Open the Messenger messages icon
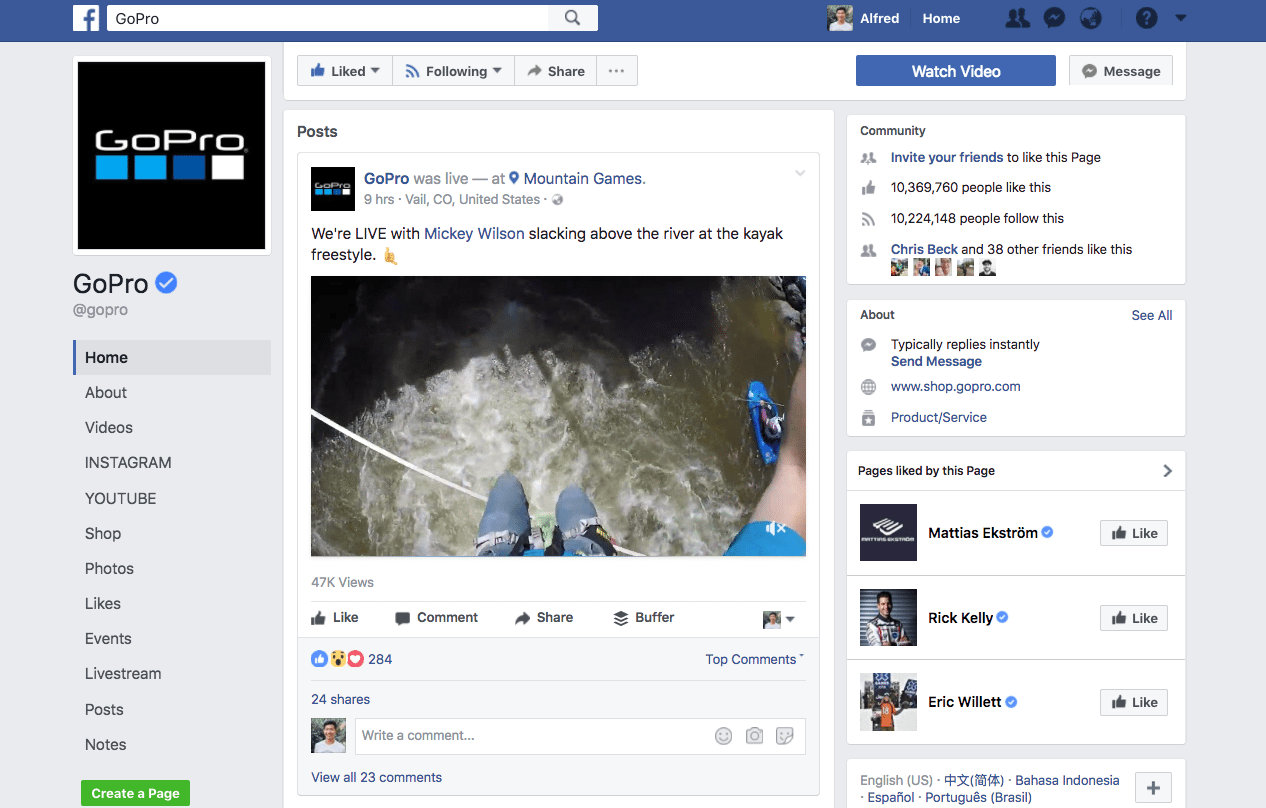The height and width of the screenshot is (808, 1266). 1054,18
